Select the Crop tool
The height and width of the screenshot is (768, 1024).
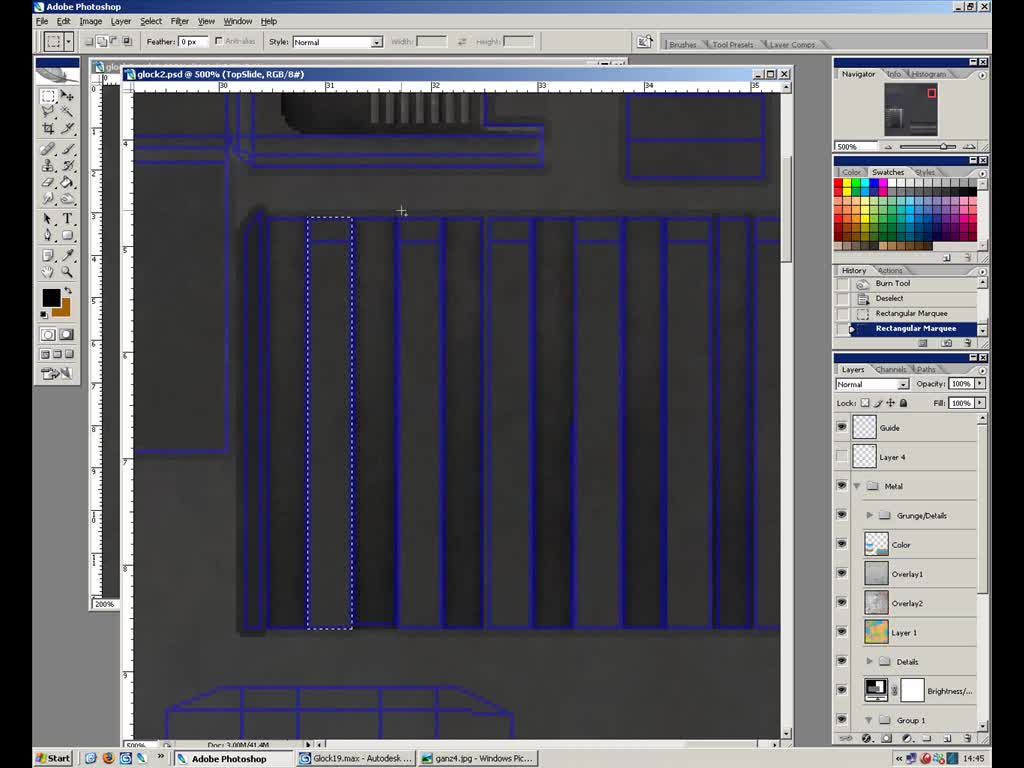[x=48, y=128]
